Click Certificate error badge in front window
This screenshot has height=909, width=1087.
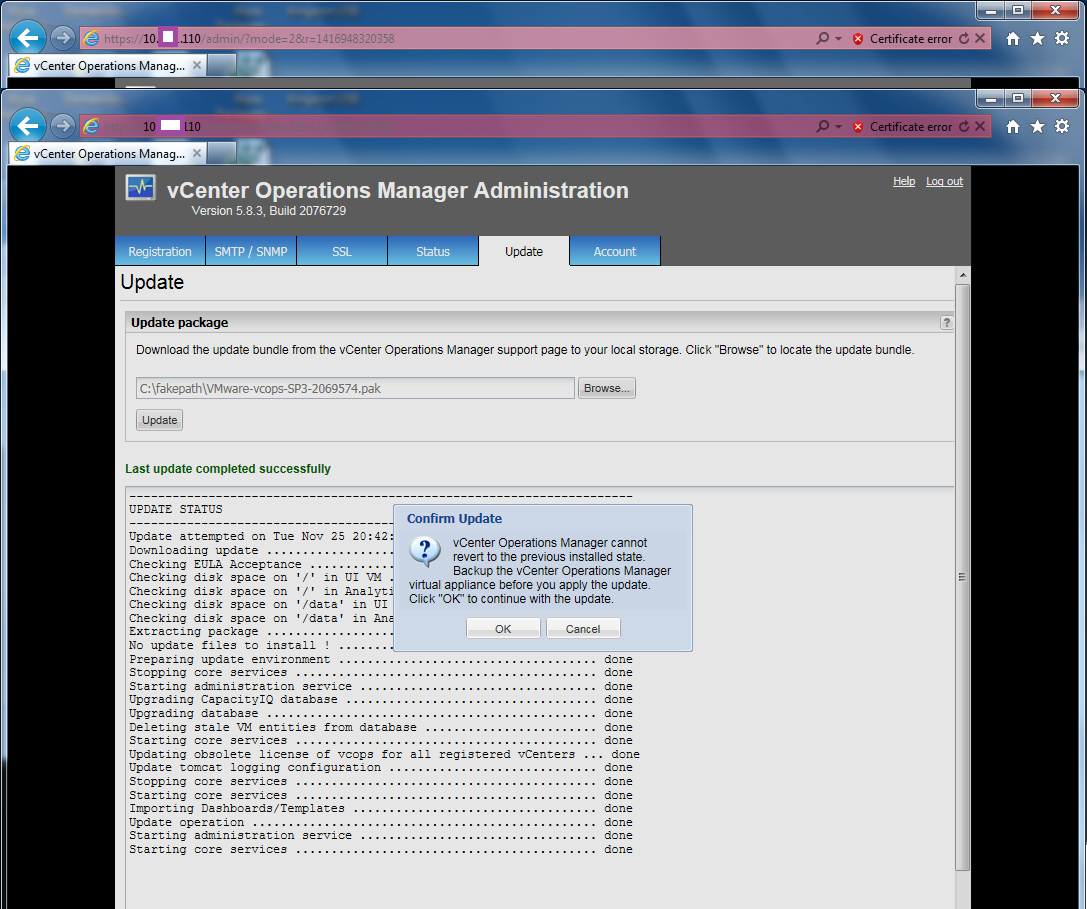(x=903, y=127)
